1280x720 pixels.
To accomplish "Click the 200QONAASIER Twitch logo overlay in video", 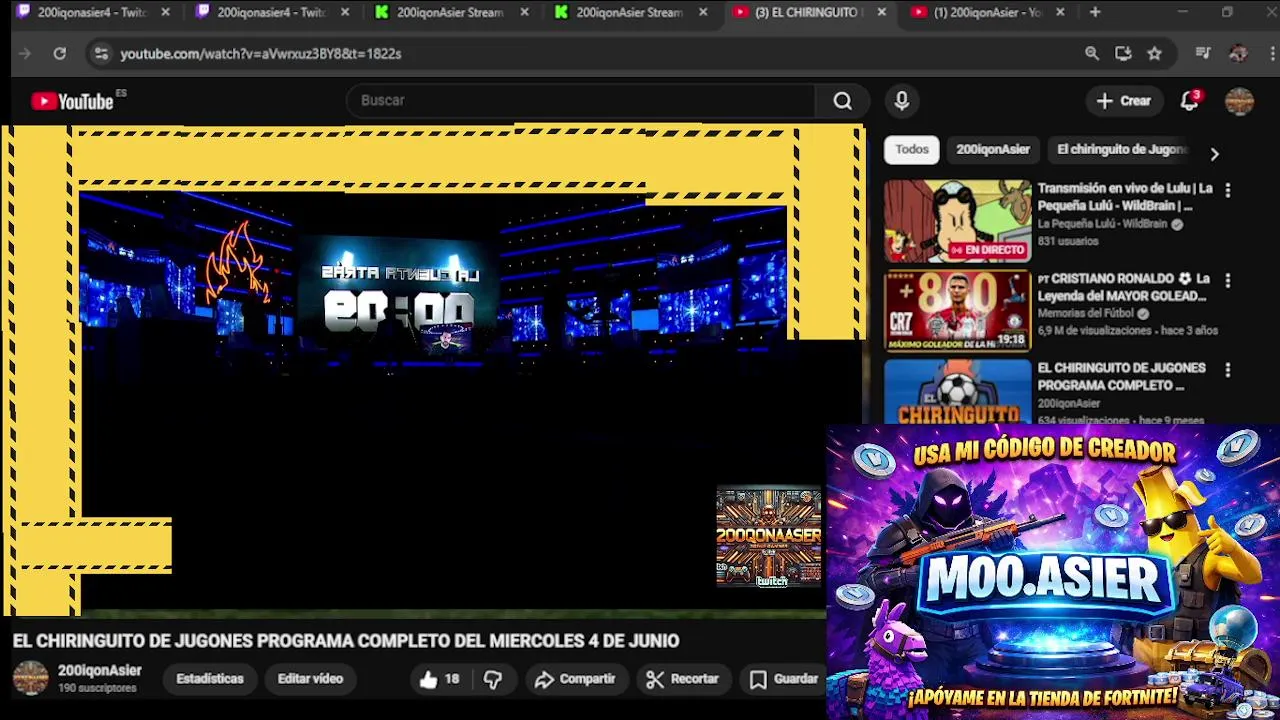I will [769, 537].
